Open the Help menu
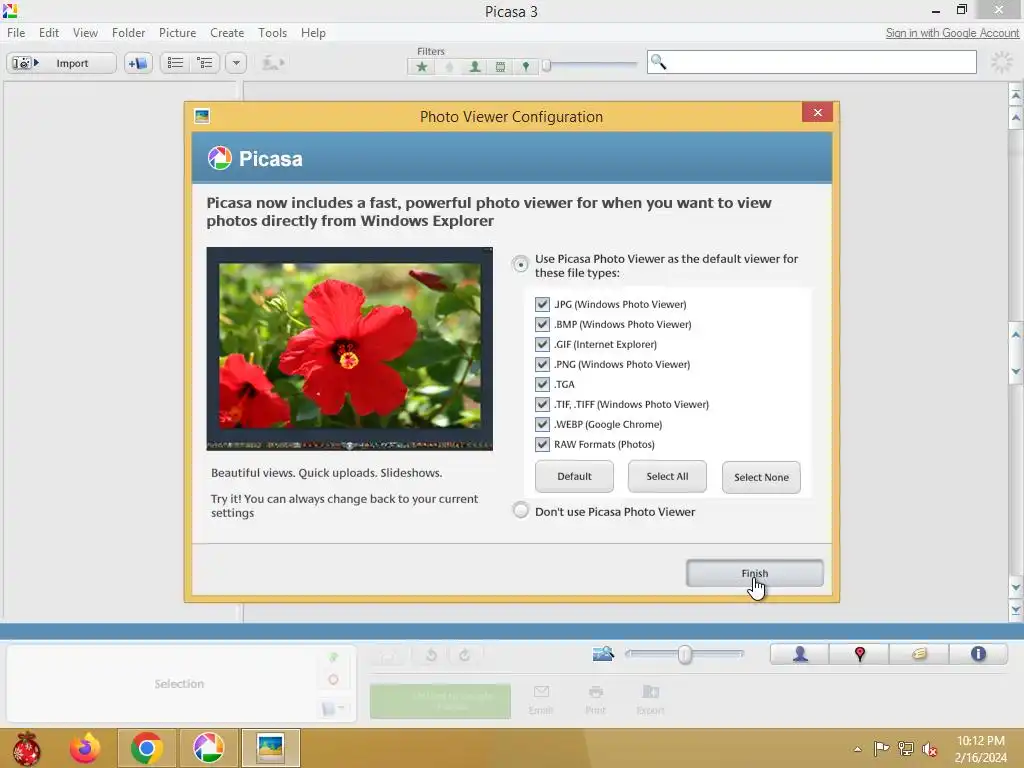Screen dimensions: 1024x768 pyautogui.click(x=313, y=33)
